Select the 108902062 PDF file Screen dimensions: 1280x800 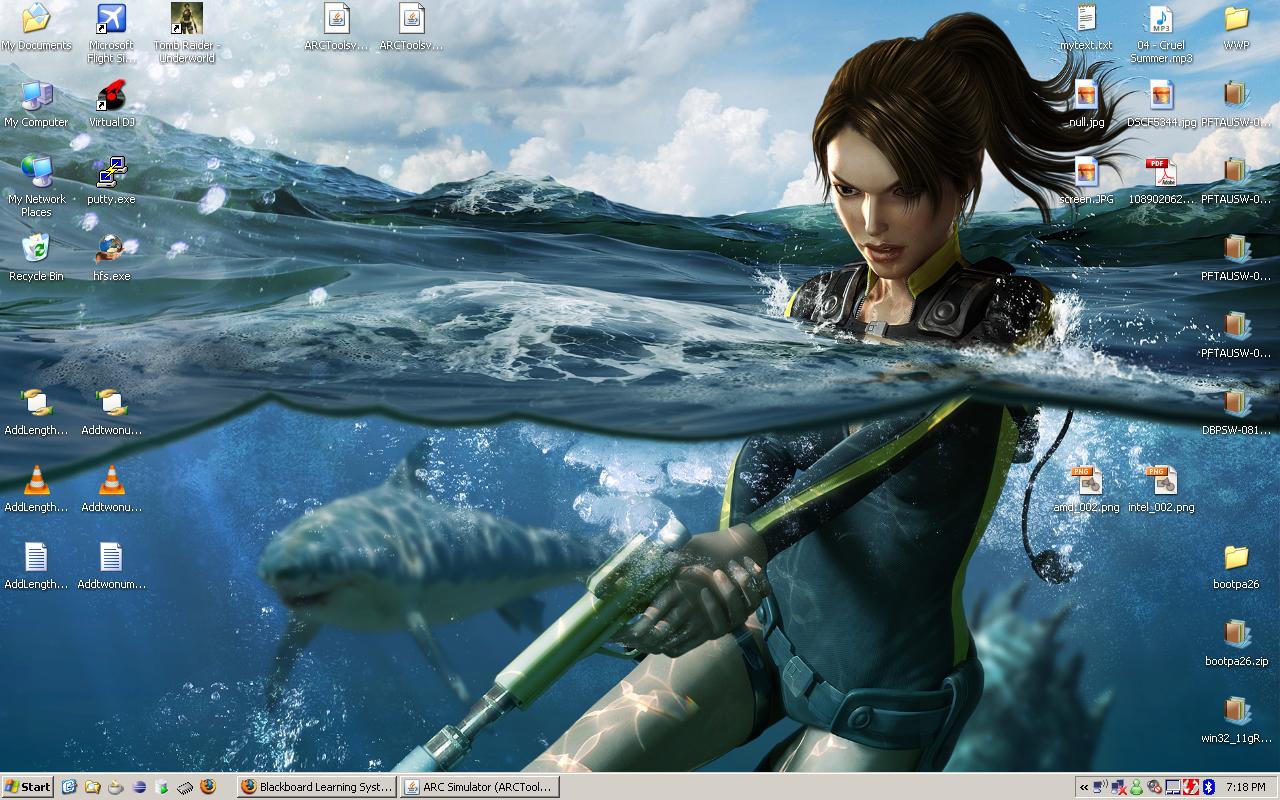(1161, 181)
